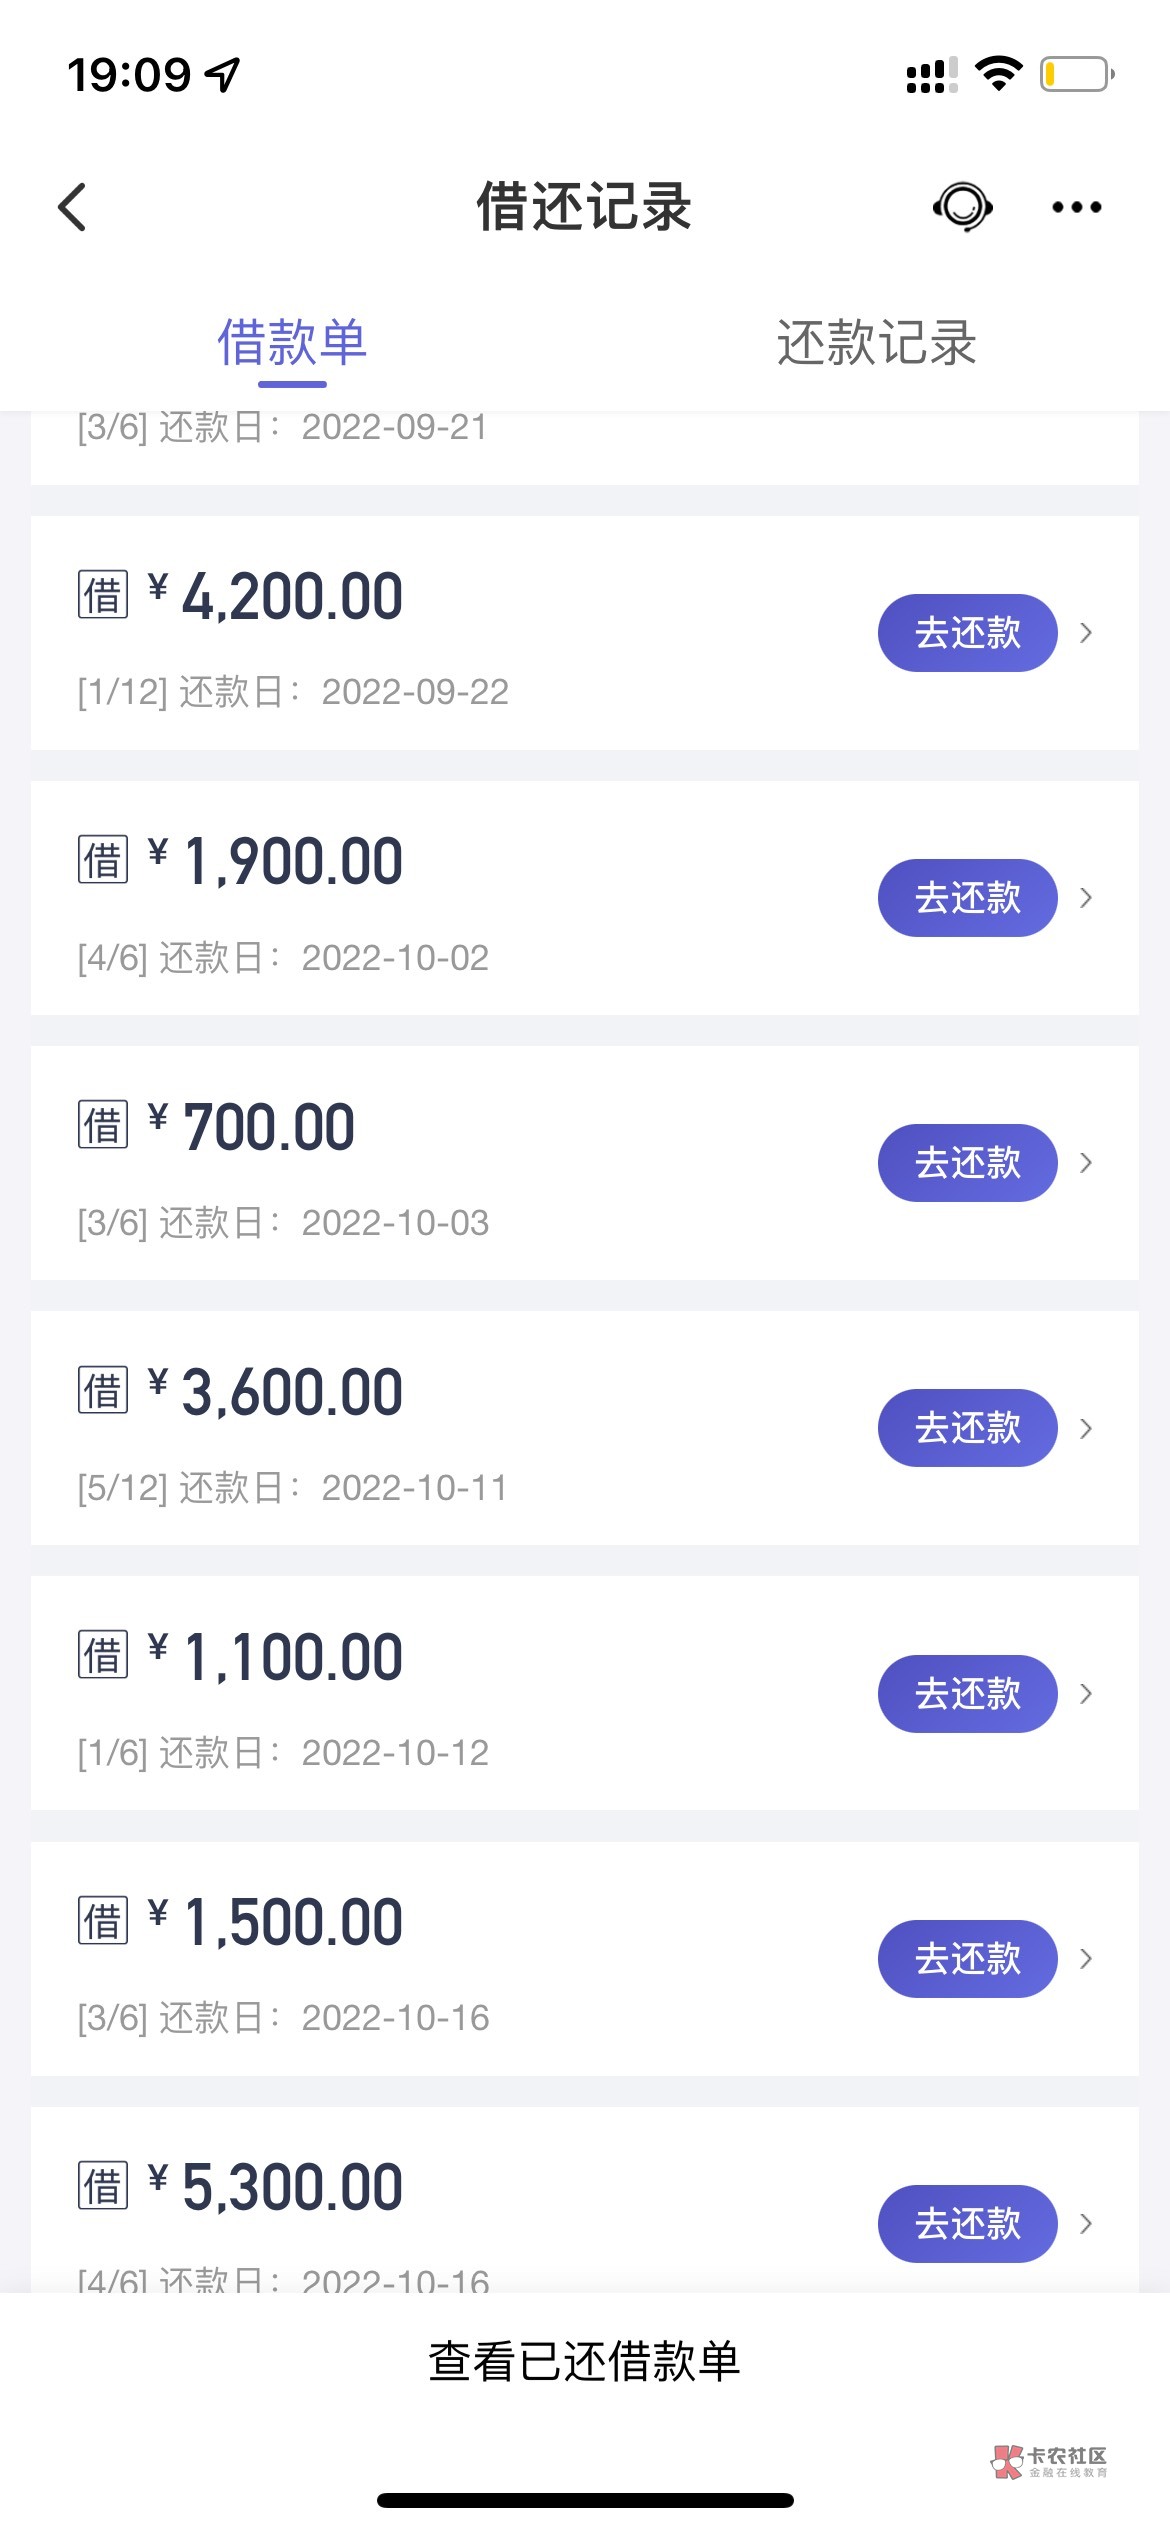Tap the 借 icon beside ¥700.00
The width and height of the screenshot is (1170, 2532).
pos(103,1125)
